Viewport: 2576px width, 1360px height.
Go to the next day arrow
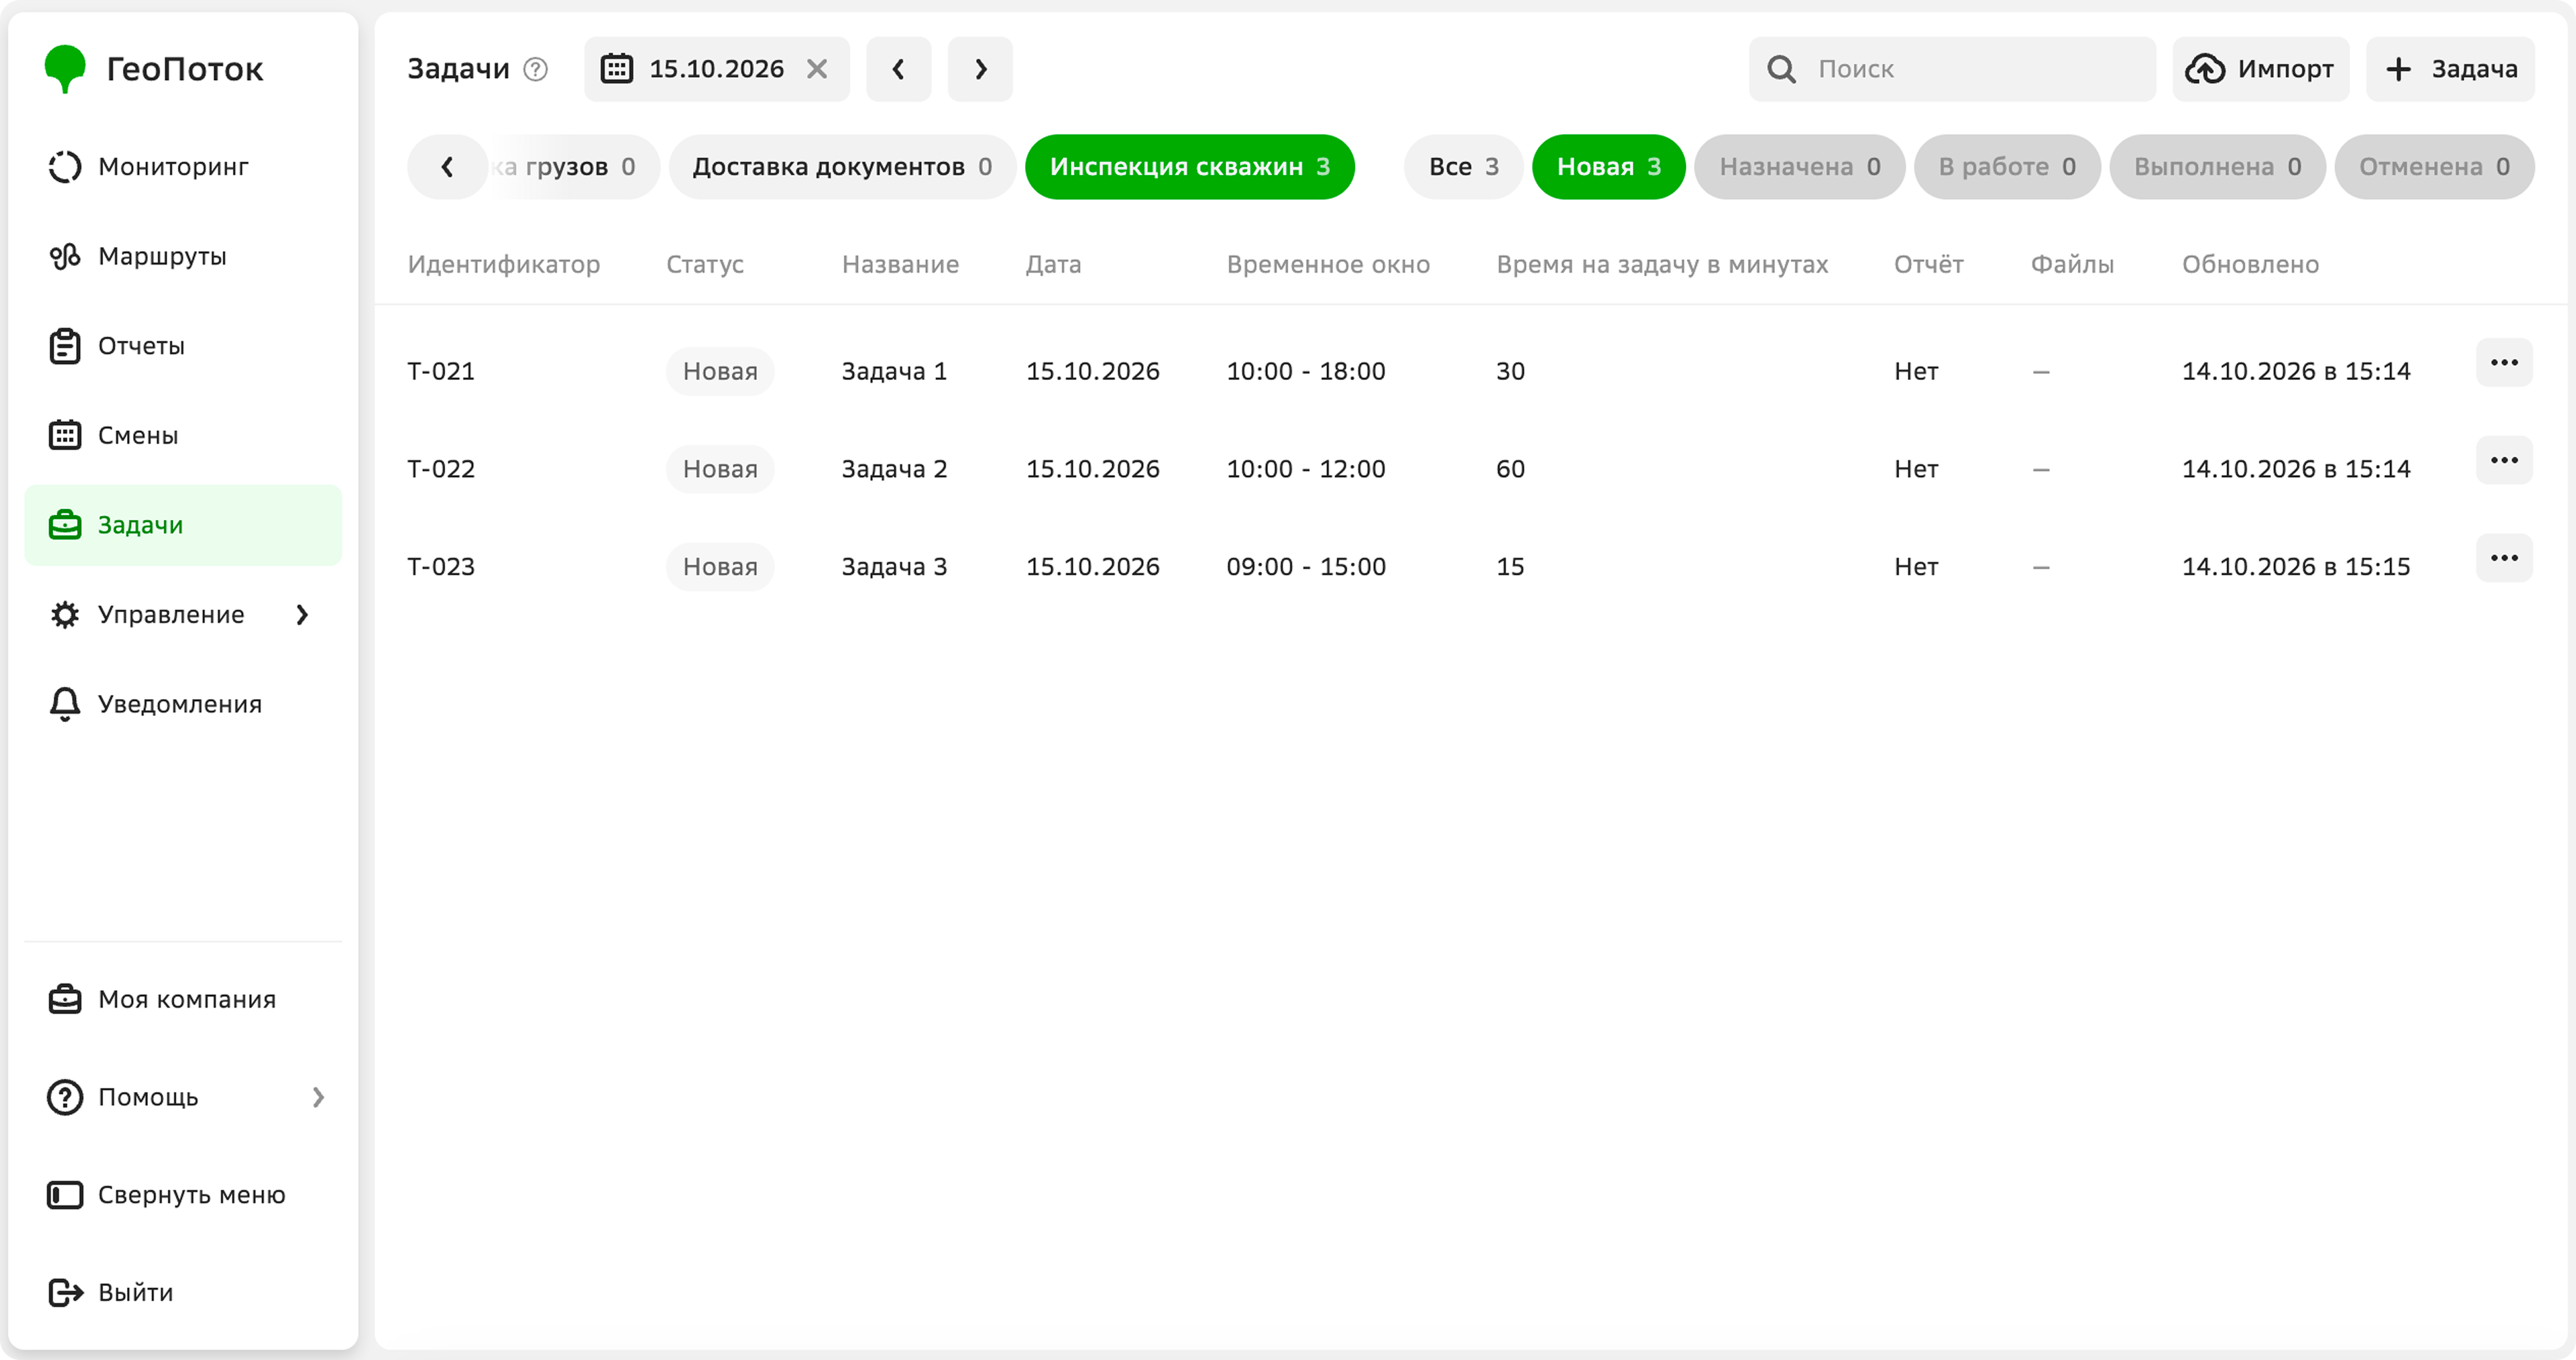tap(980, 69)
